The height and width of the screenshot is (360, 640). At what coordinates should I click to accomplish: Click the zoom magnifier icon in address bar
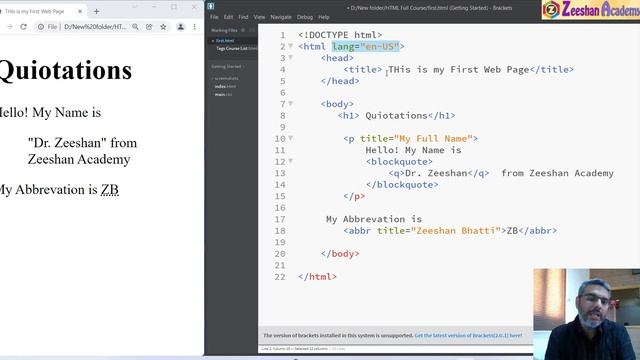click(135, 27)
